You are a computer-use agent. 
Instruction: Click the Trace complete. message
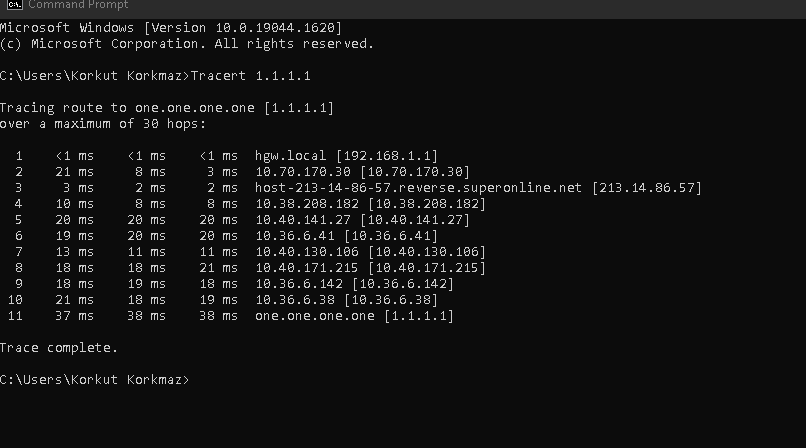coord(59,348)
